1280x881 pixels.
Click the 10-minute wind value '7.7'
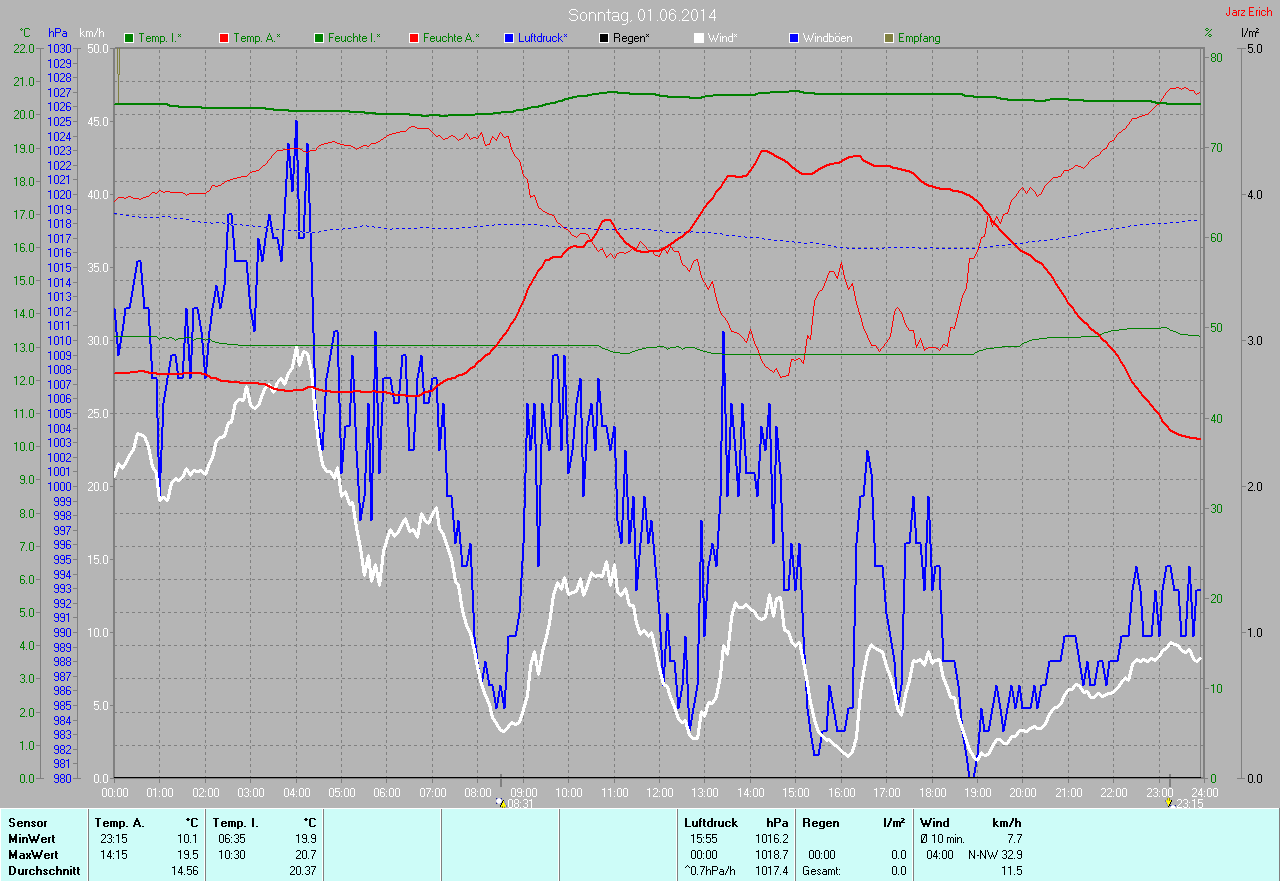click(1014, 839)
